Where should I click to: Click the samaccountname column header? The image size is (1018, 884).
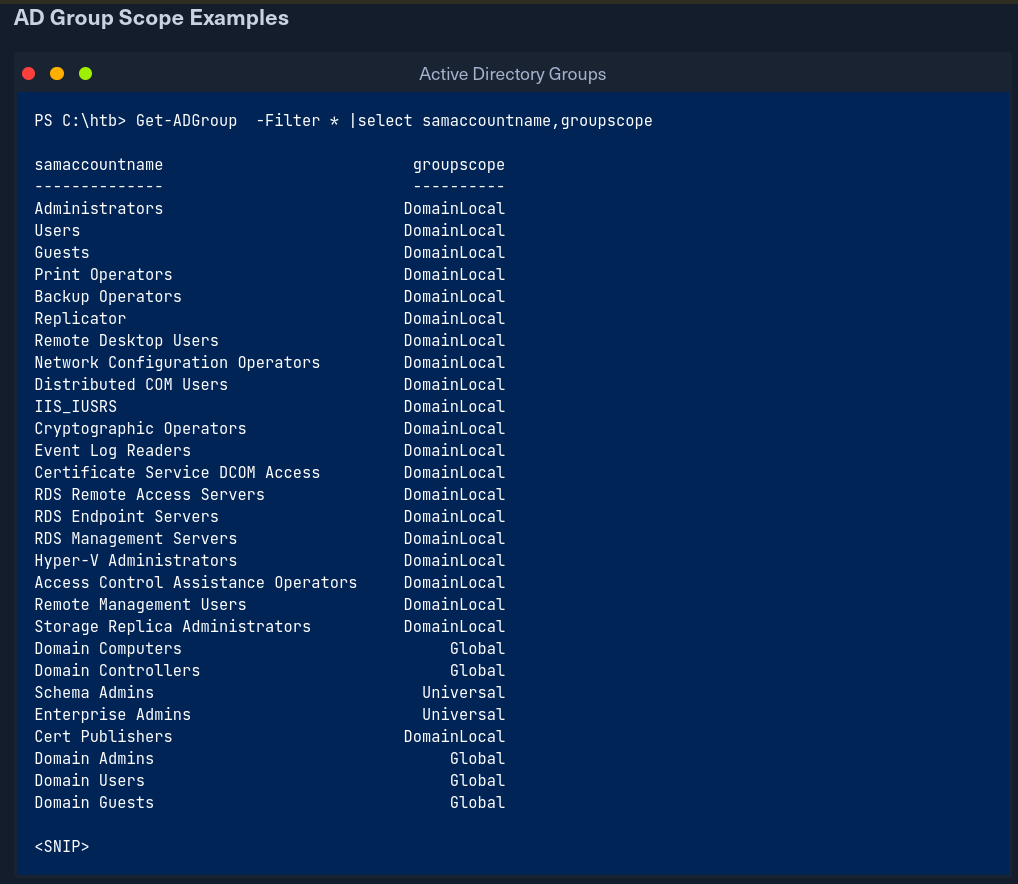tap(98, 165)
